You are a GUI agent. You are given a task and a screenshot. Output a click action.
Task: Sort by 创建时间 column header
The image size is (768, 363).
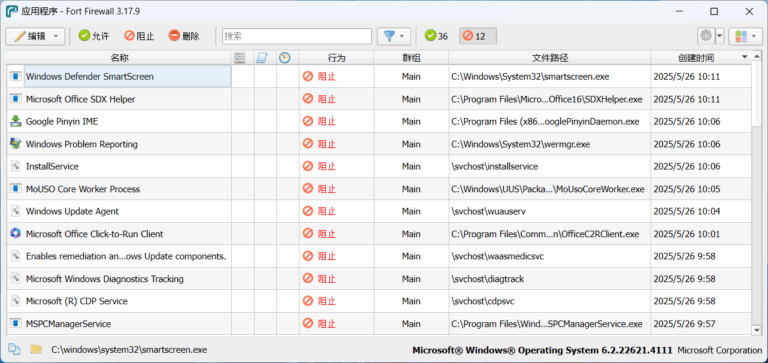coord(696,58)
